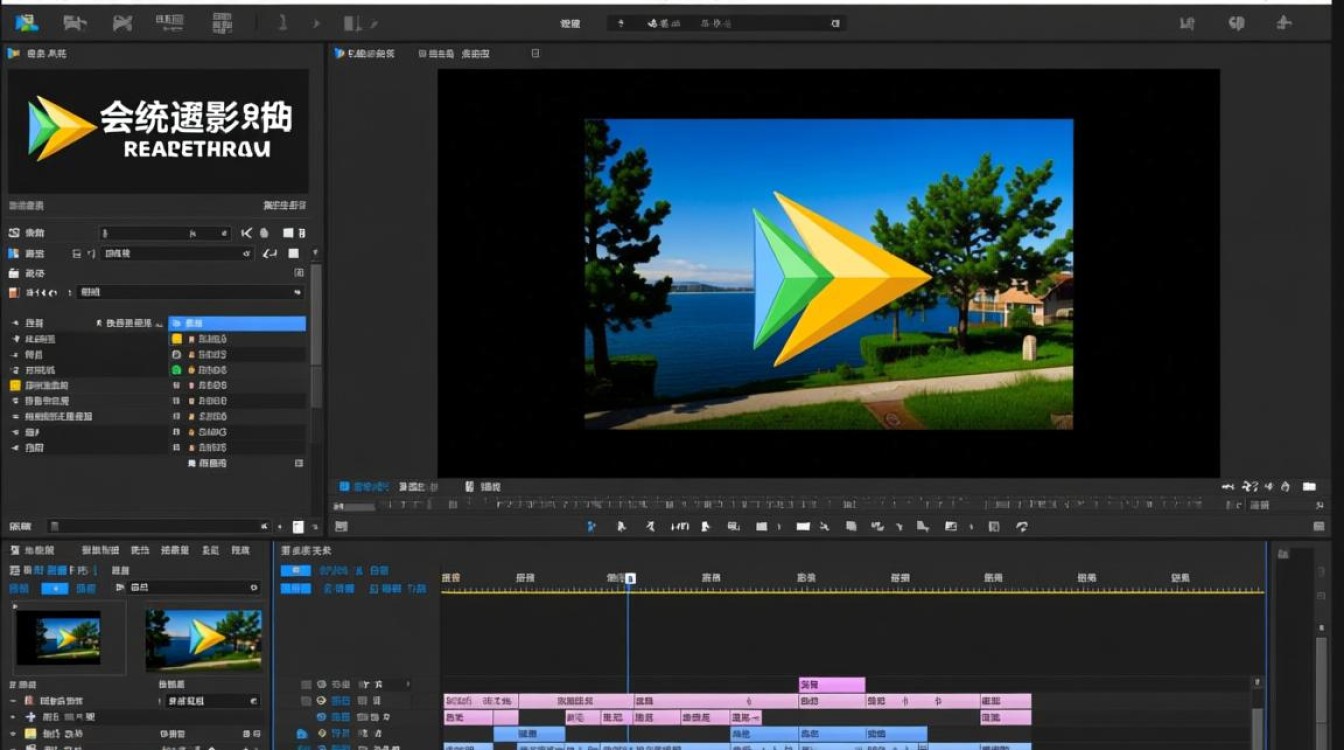Toggle the blue highlighted button in timeline header
Screen dimensions: 1344x750
(x=295, y=570)
